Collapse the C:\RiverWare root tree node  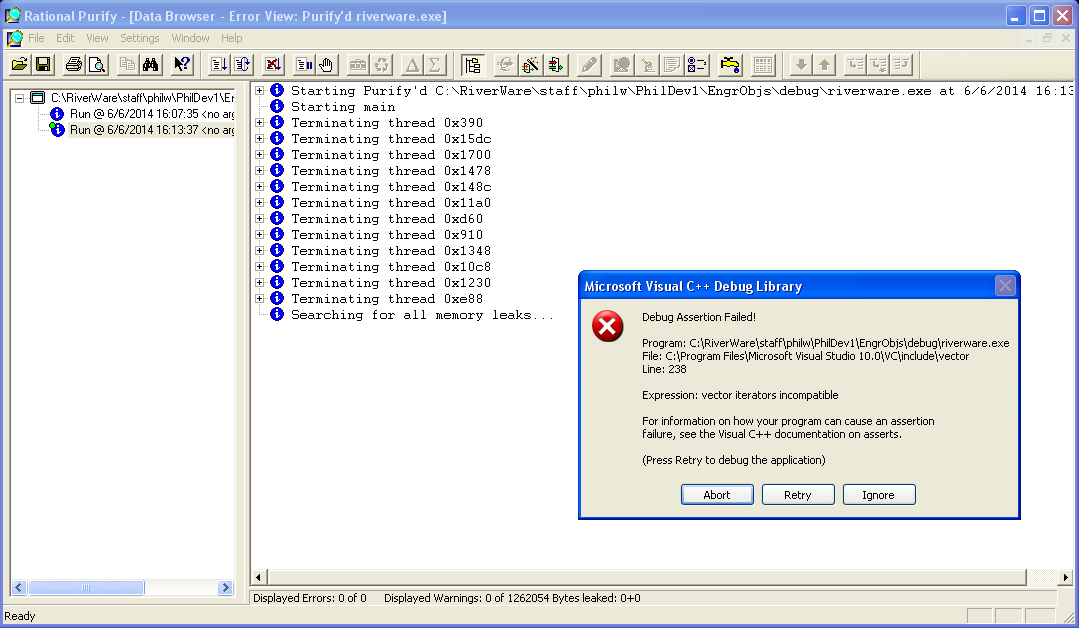pos(20,98)
